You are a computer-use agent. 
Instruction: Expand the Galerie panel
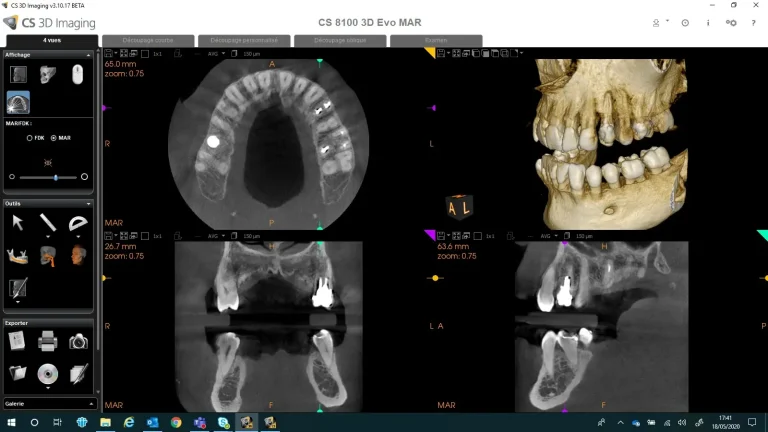(91, 404)
